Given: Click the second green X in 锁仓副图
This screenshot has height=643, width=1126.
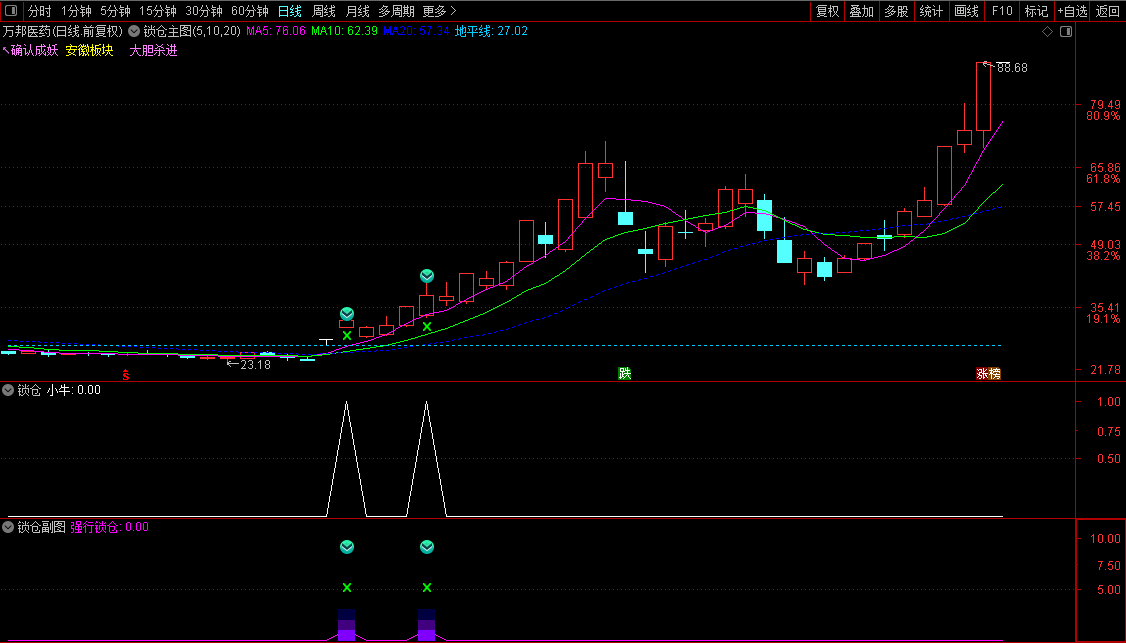Looking at the screenshot, I should 427,588.
